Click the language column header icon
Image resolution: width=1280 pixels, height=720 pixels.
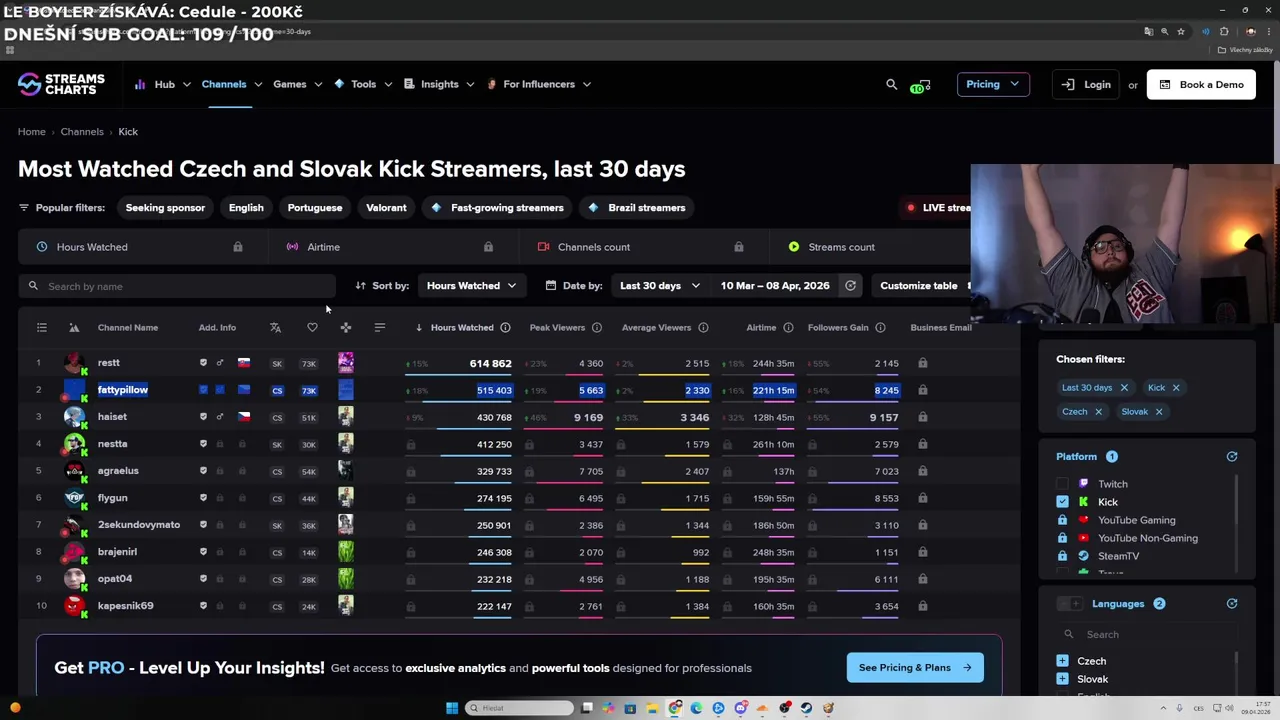tap(275, 328)
